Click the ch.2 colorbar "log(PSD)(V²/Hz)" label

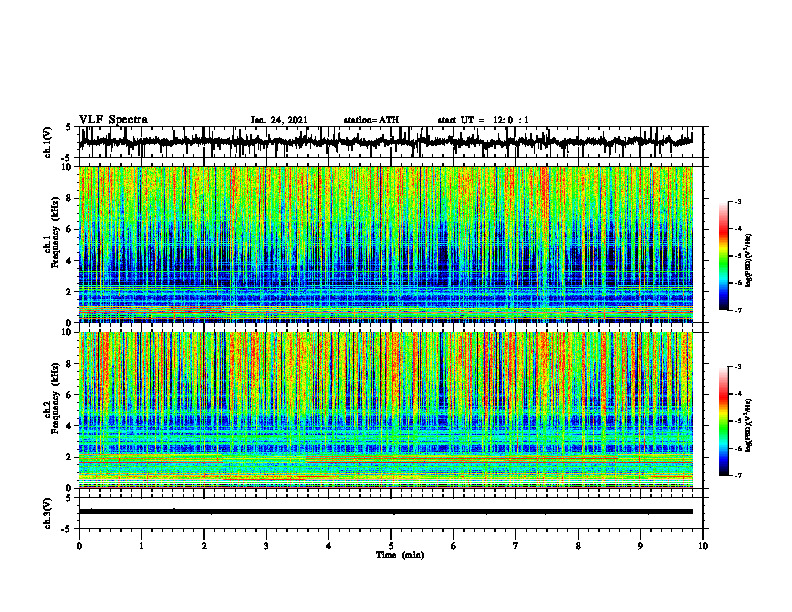(749, 425)
